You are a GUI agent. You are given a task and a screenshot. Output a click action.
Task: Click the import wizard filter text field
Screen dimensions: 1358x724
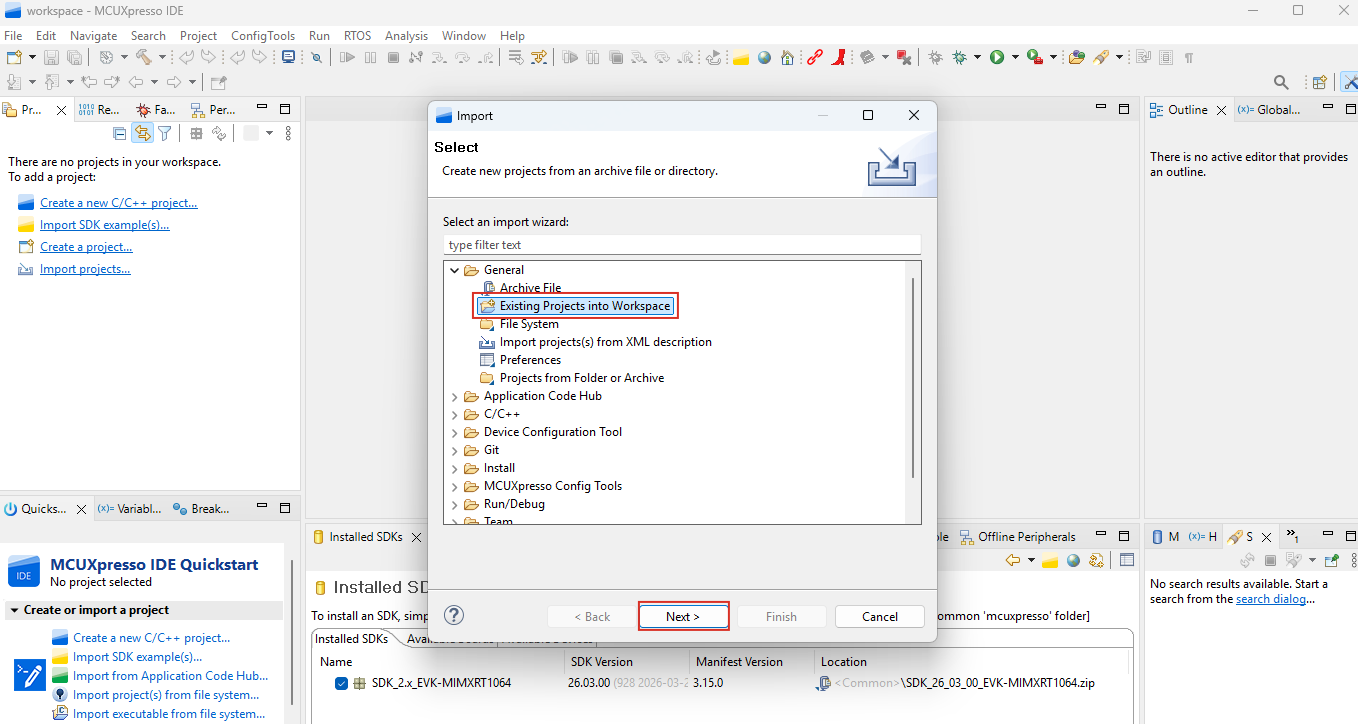pyautogui.click(x=682, y=245)
